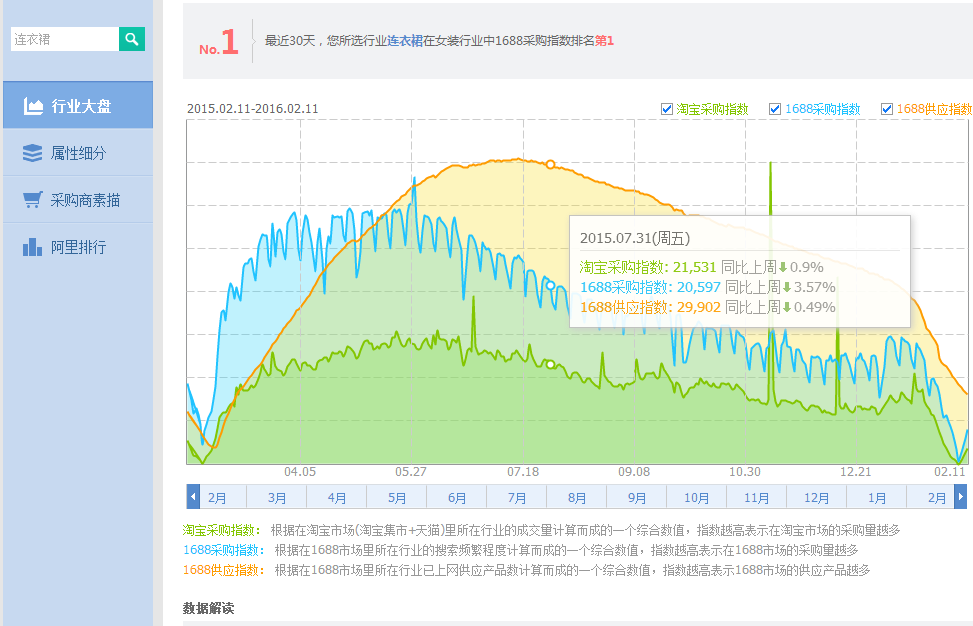Open the 阿里排行 menu item
The image size is (973, 626).
point(78,247)
